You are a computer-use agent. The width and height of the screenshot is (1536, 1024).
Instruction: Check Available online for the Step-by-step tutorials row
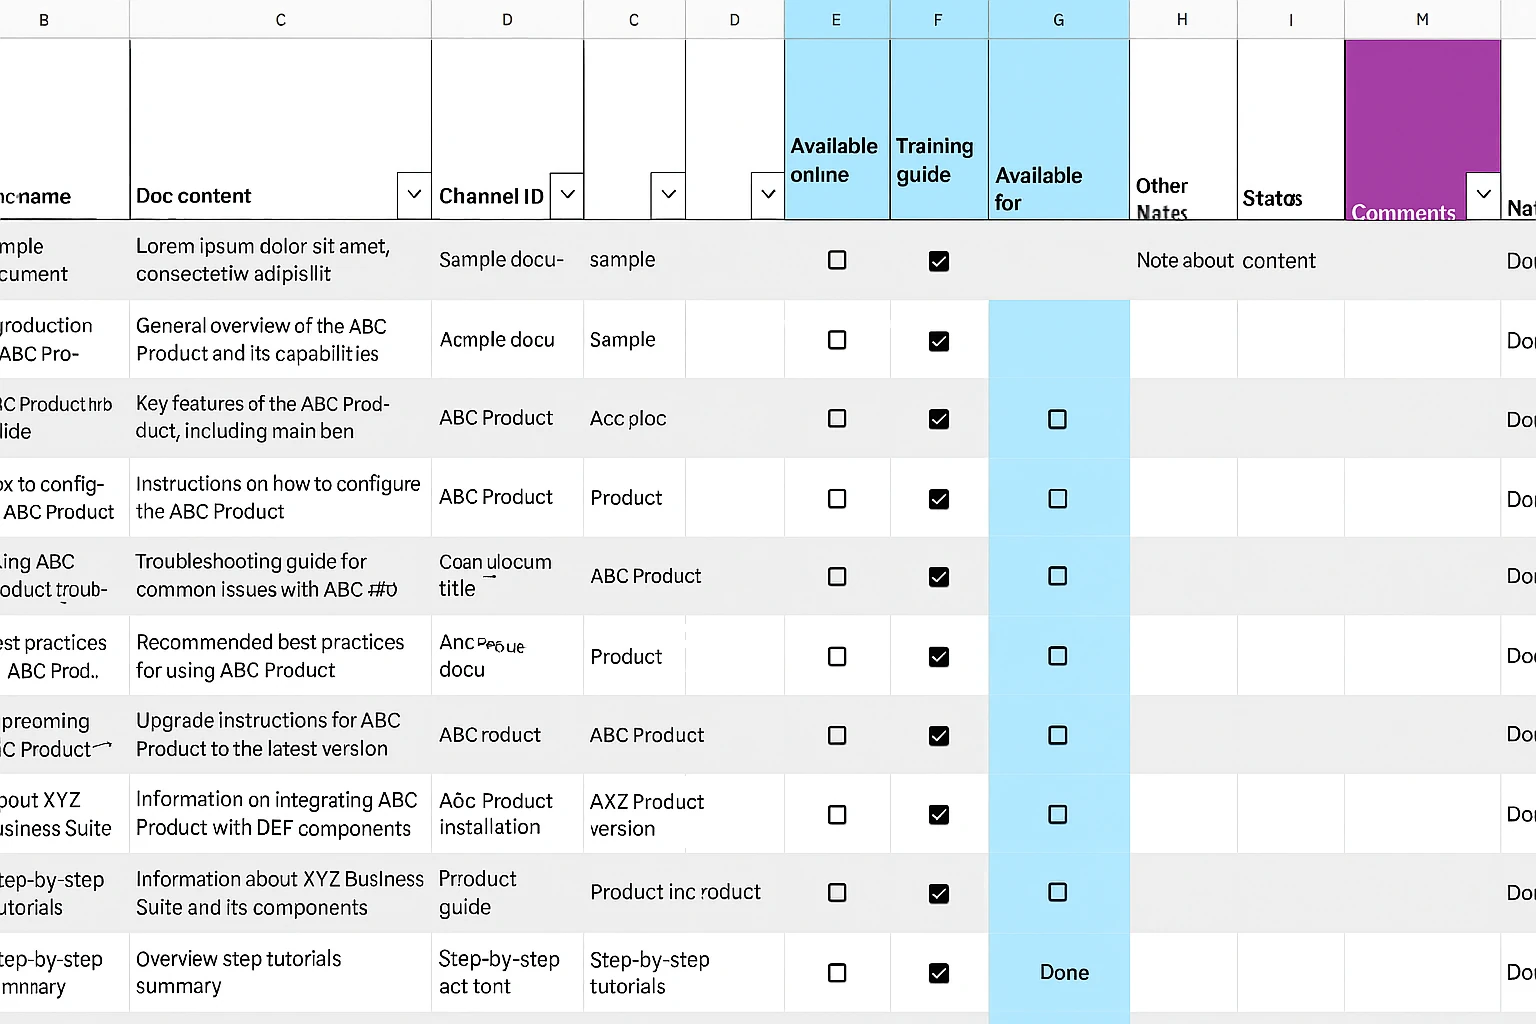click(x=836, y=893)
